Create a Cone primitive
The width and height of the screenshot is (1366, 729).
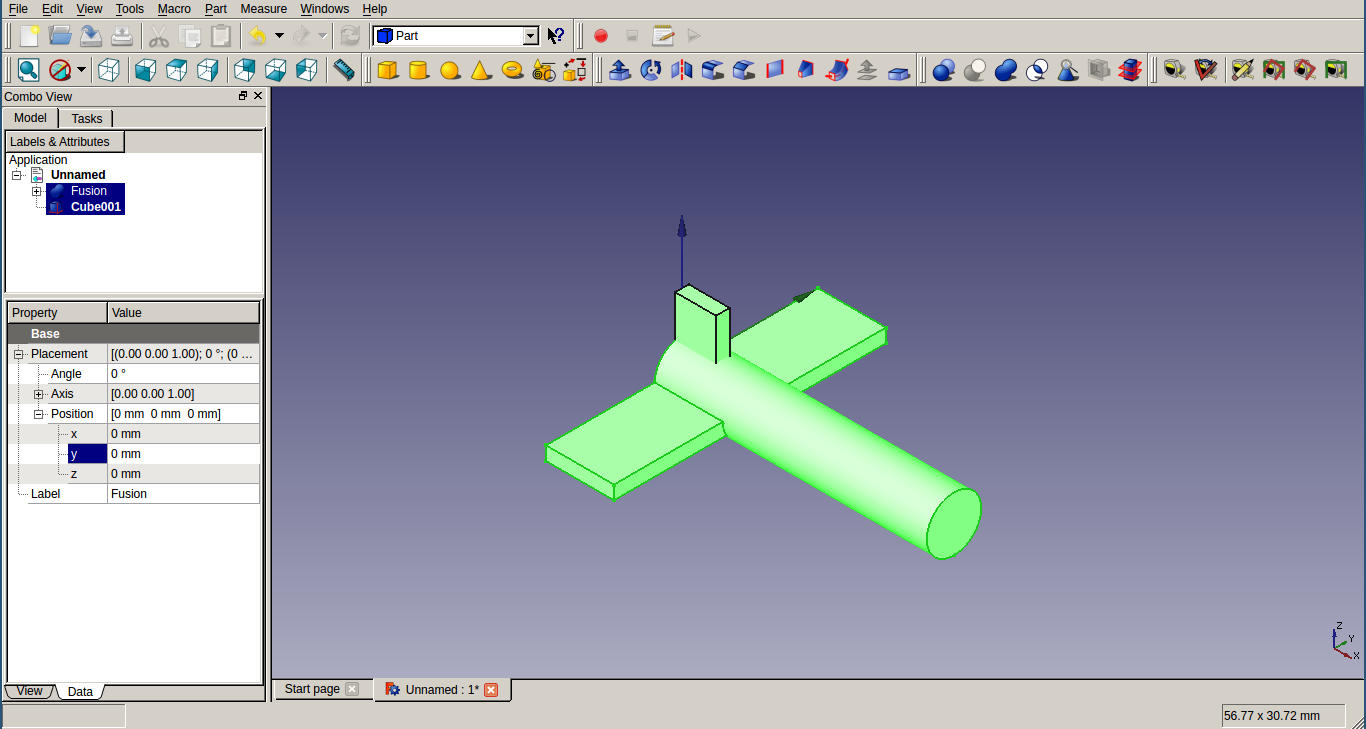481,70
